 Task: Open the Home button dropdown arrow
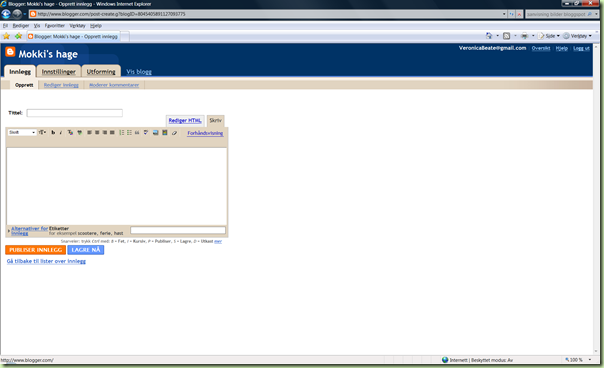(x=497, y=36)
